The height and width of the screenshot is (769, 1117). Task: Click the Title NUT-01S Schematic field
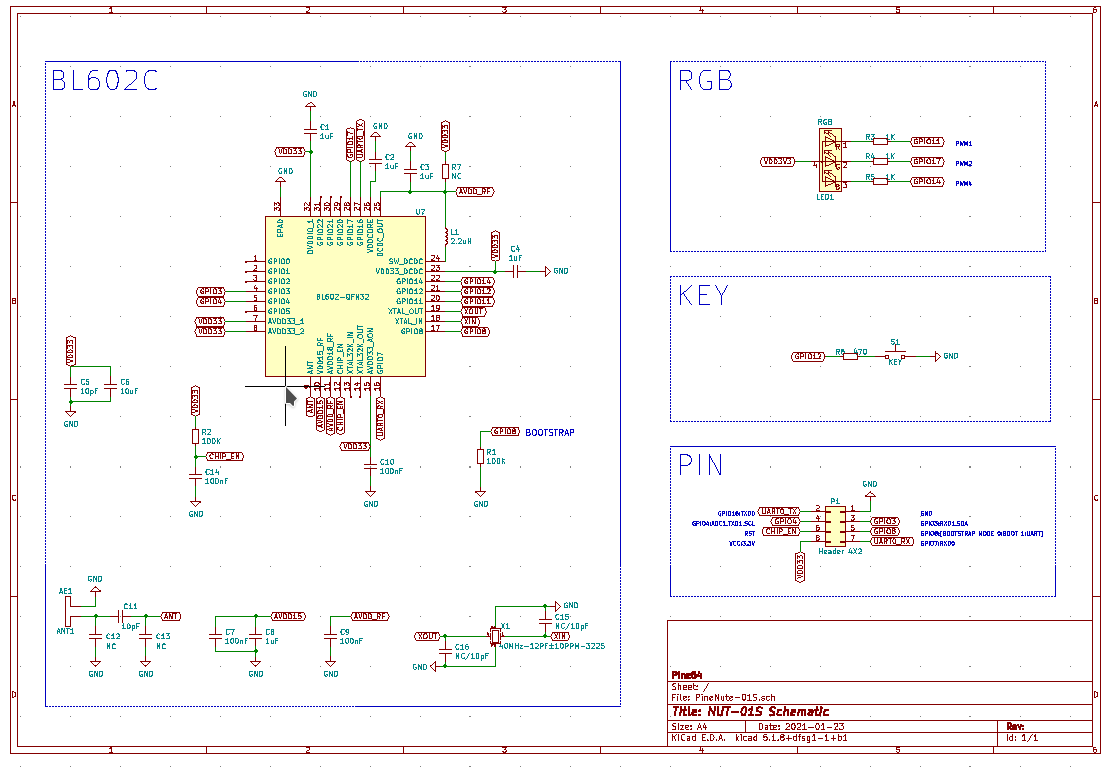[751, 711]
